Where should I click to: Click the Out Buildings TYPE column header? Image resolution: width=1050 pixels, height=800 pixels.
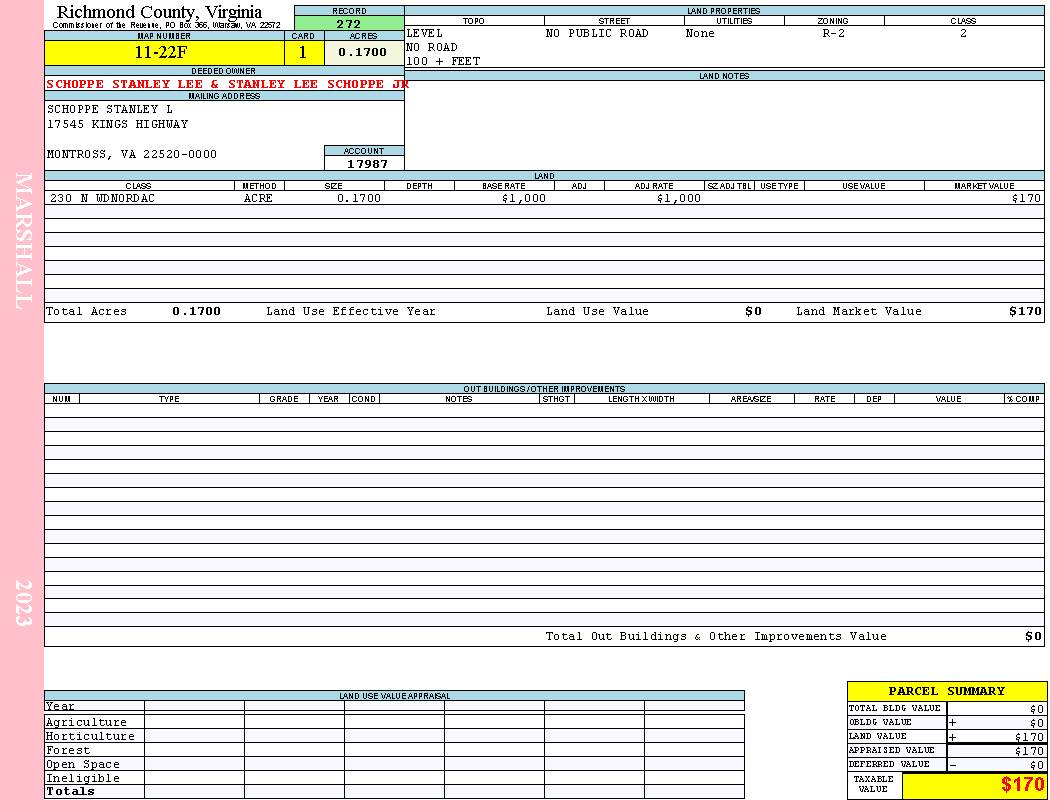coord(169,399)
